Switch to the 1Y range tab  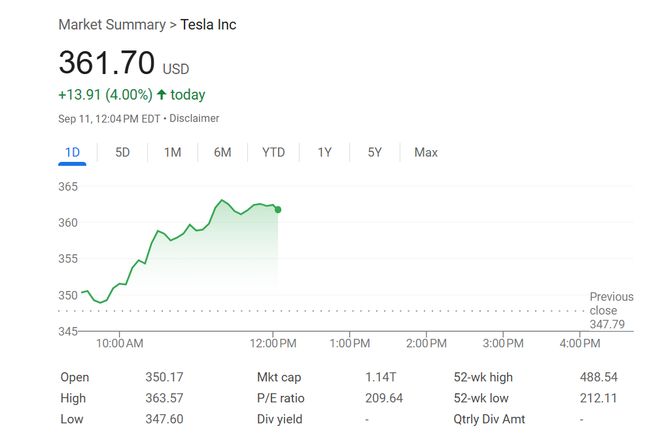324,152
